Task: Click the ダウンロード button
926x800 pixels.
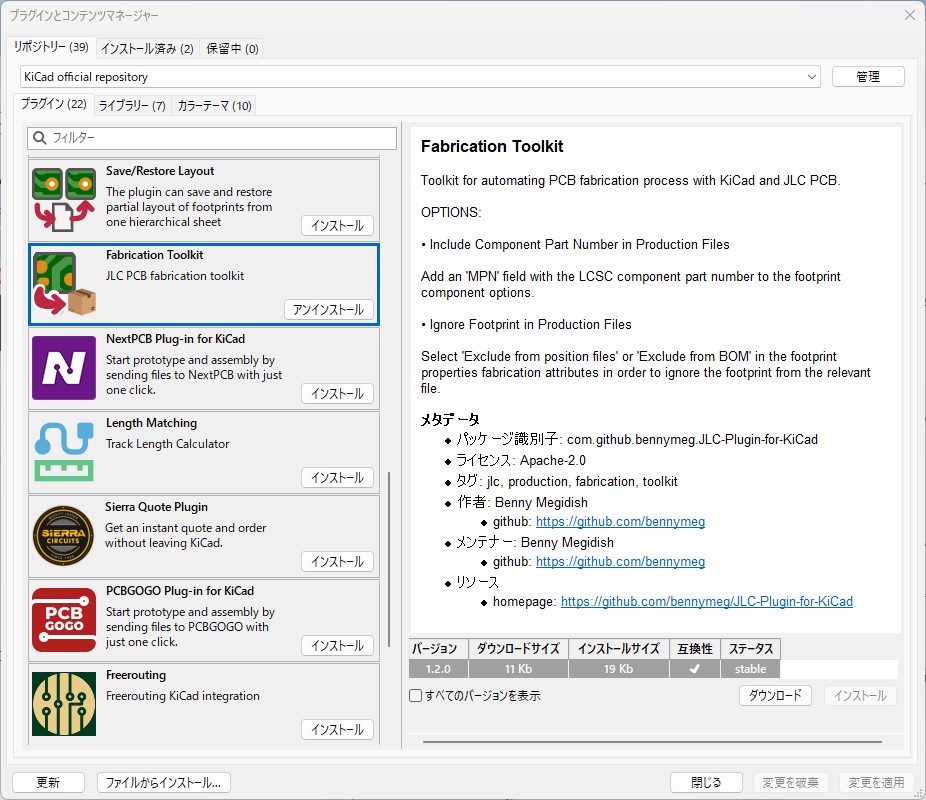Action: tap(775, 695)
